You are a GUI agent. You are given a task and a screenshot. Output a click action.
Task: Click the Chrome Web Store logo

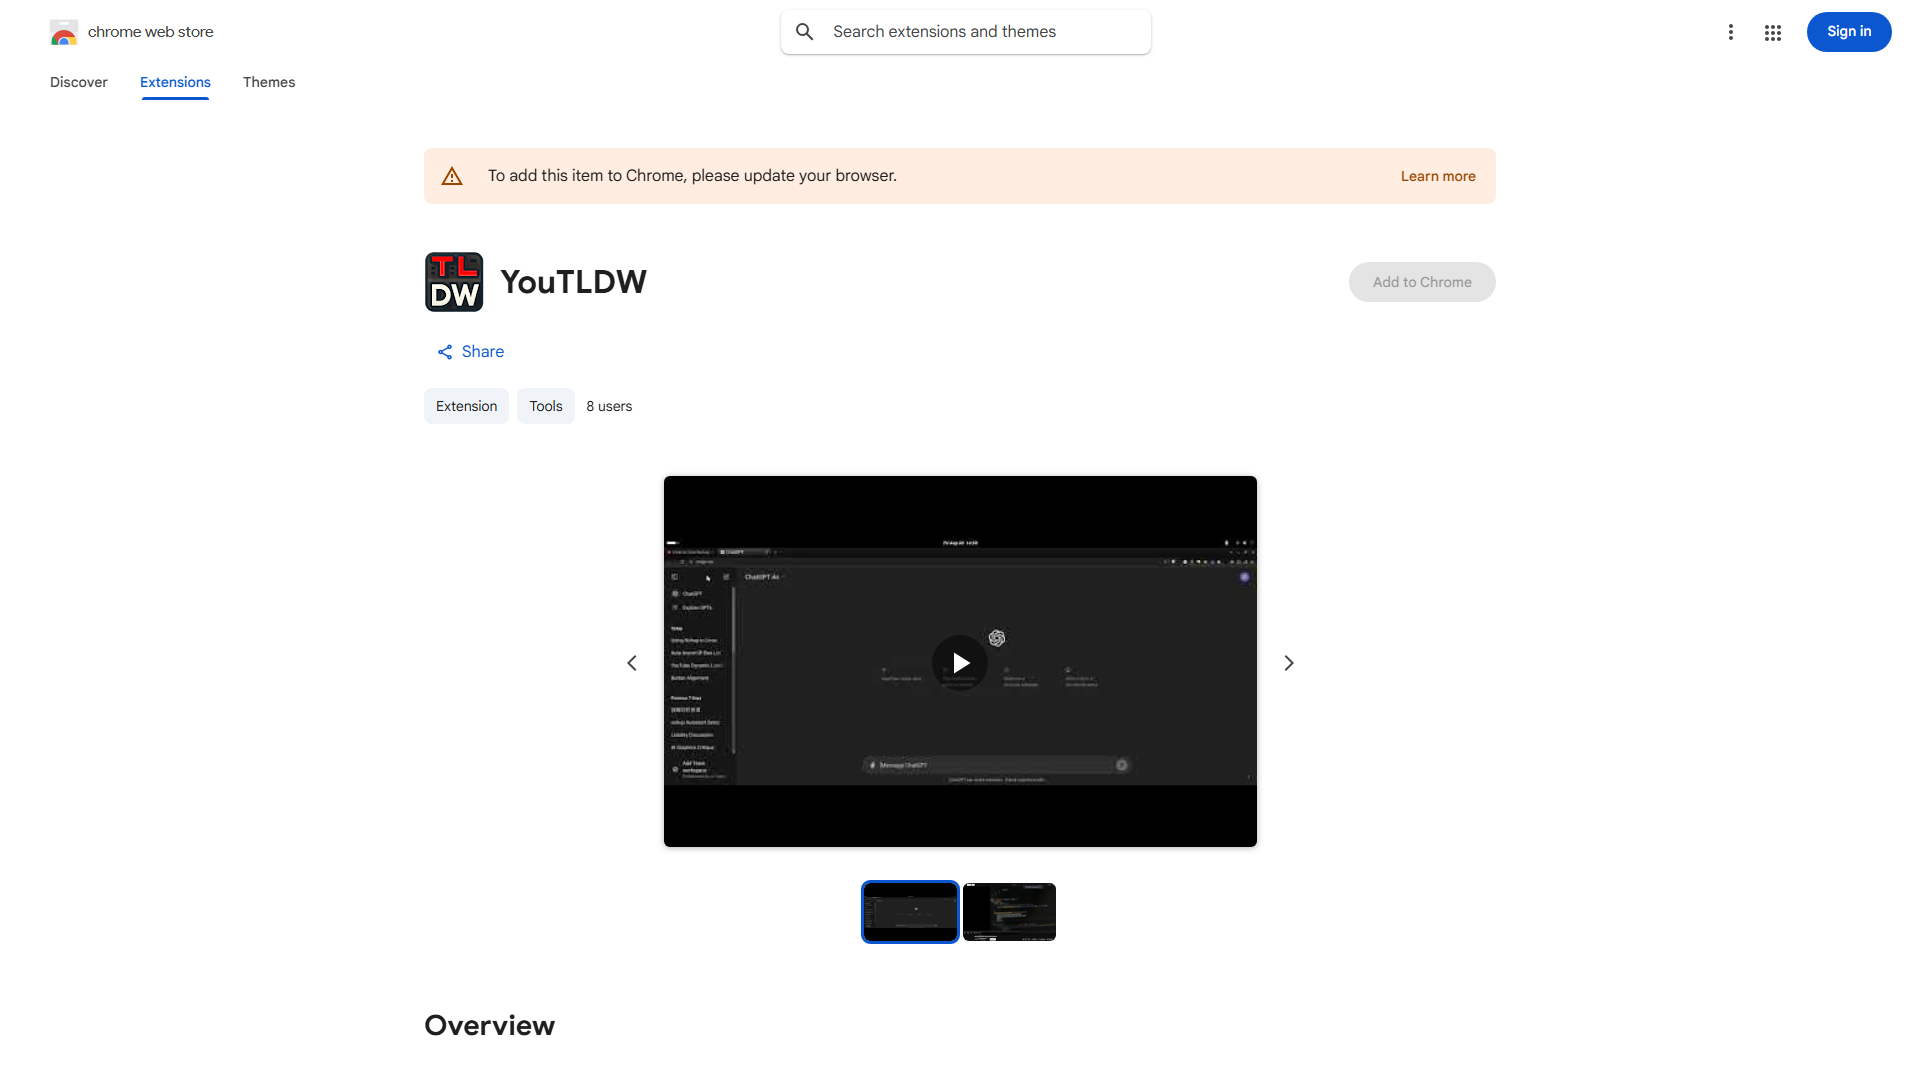pyautogui.click(x=64, y=32)
